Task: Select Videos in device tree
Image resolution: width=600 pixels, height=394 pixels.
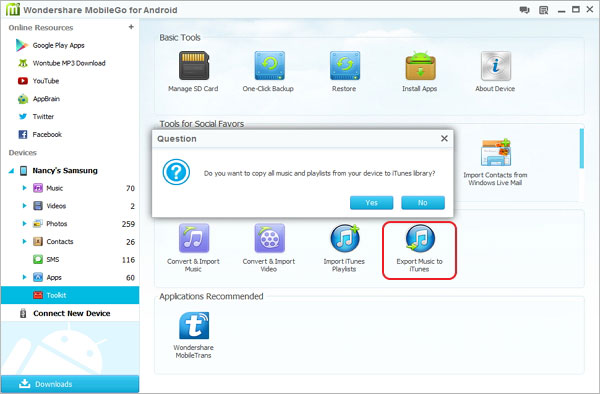Action: 56,206
